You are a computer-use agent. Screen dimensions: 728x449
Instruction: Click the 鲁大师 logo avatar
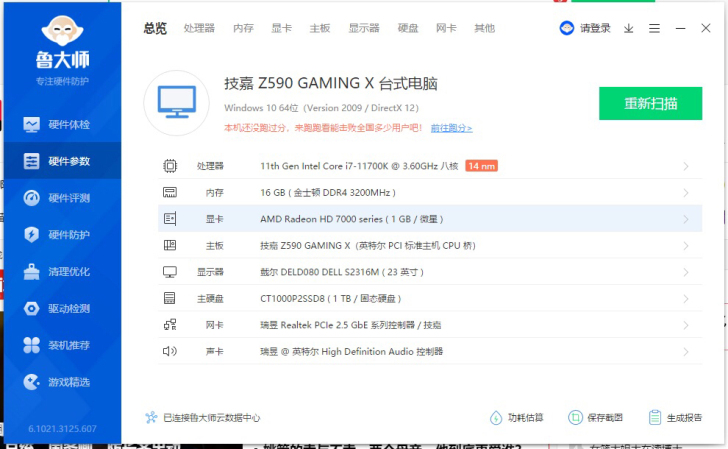click(62, 30)
